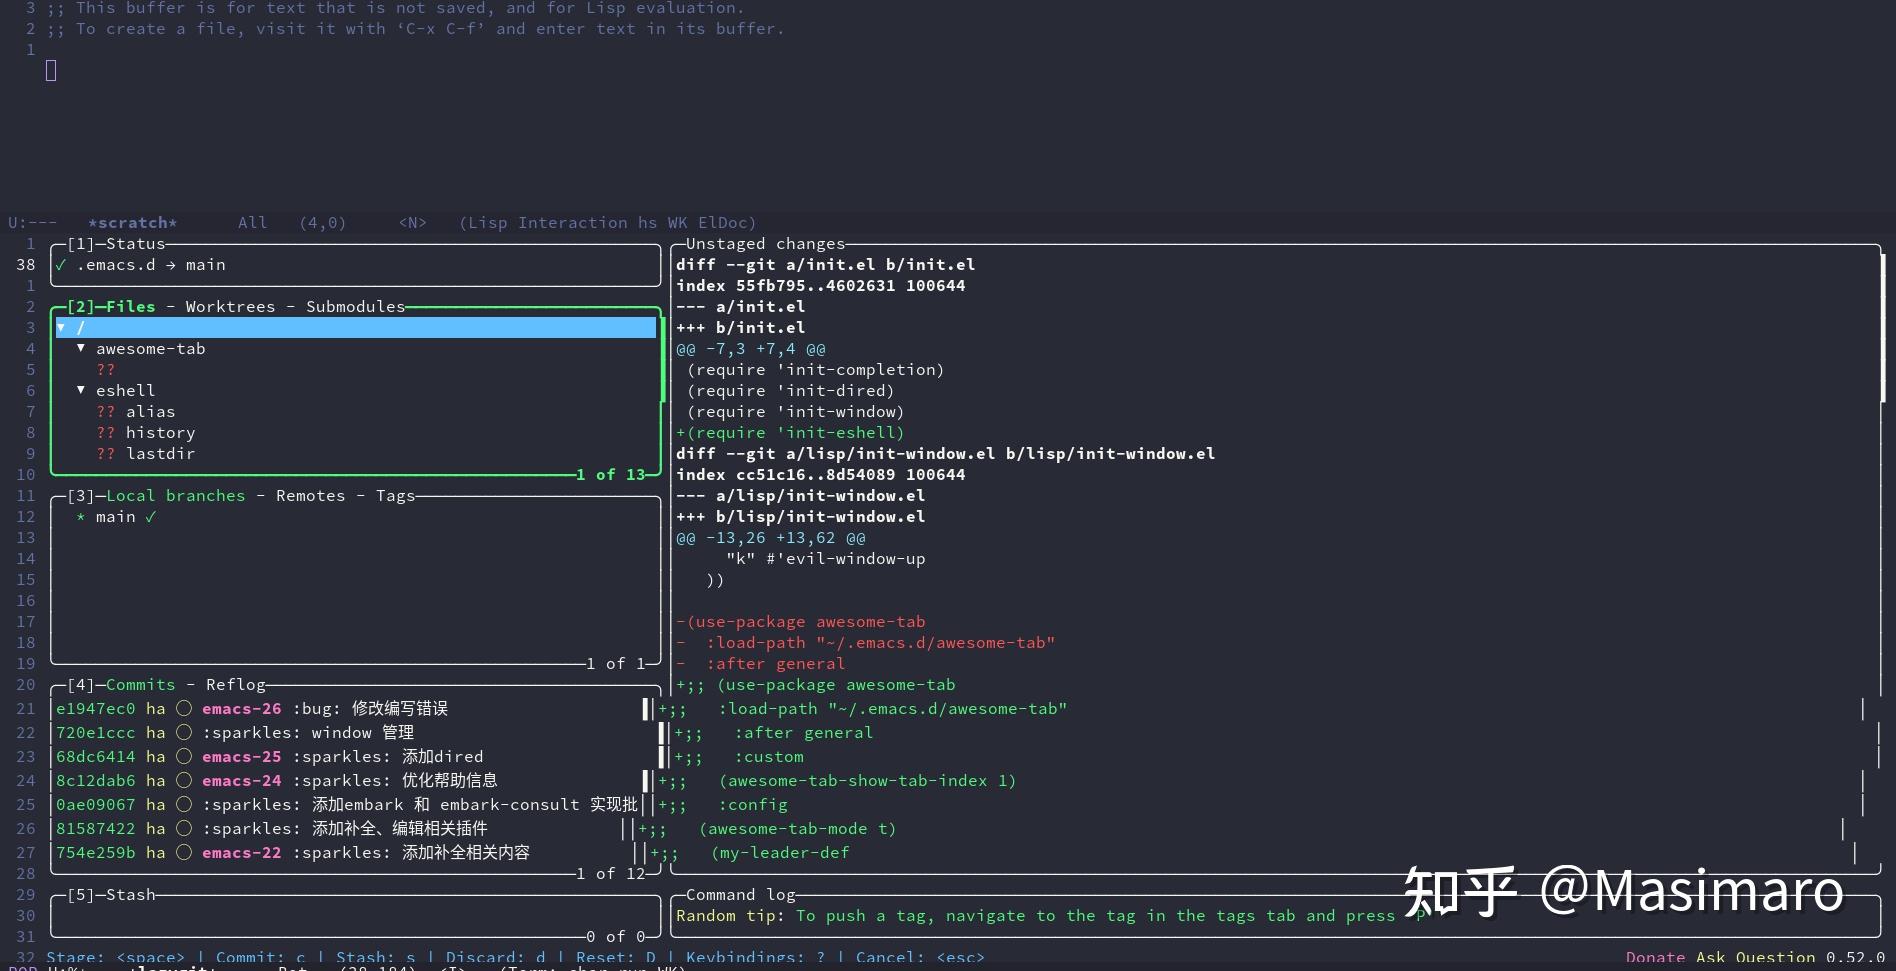Click the ?? icon beside lastdir

106,453
